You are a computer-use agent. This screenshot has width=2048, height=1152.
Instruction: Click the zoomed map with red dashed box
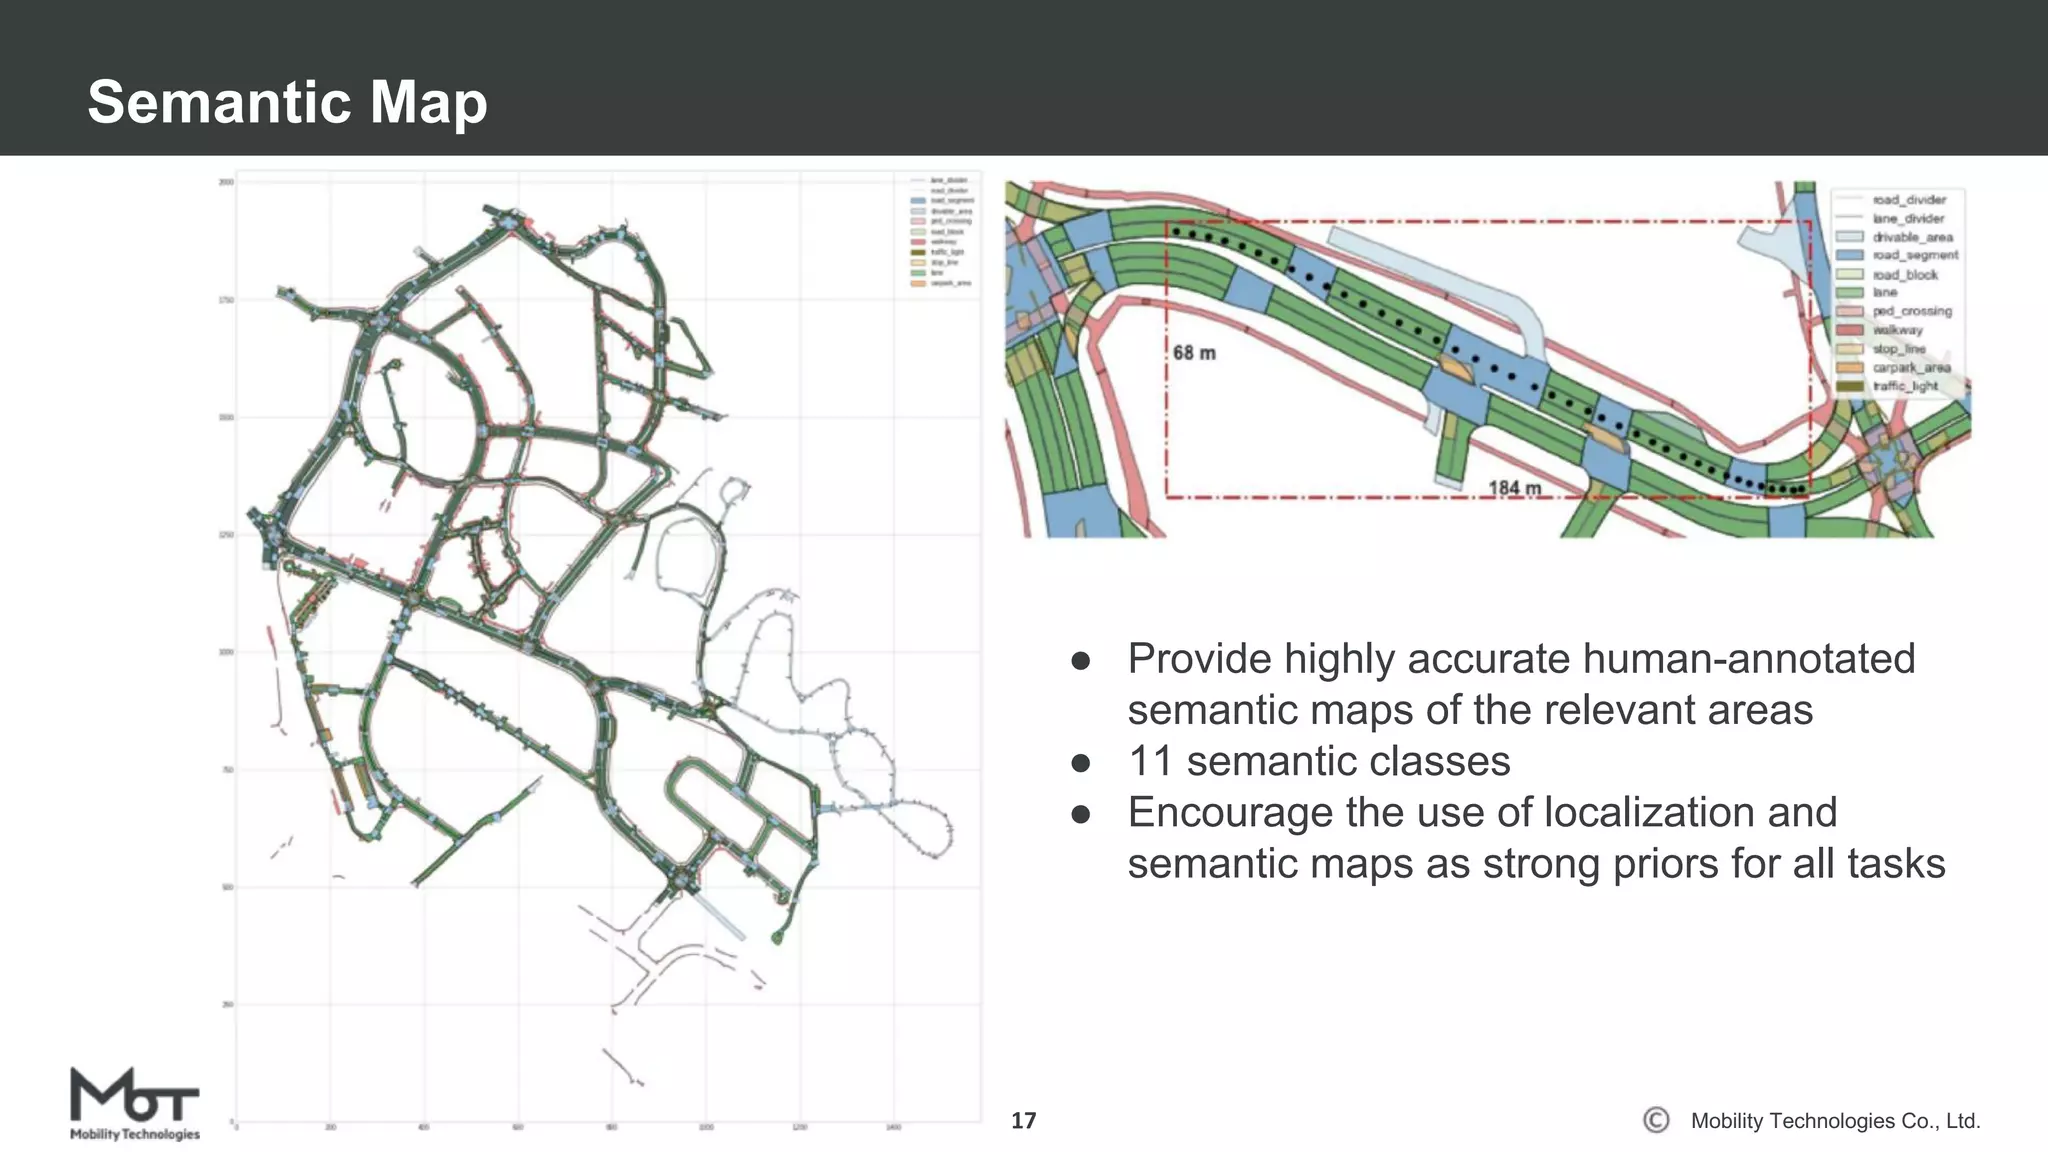point(1487,360)
